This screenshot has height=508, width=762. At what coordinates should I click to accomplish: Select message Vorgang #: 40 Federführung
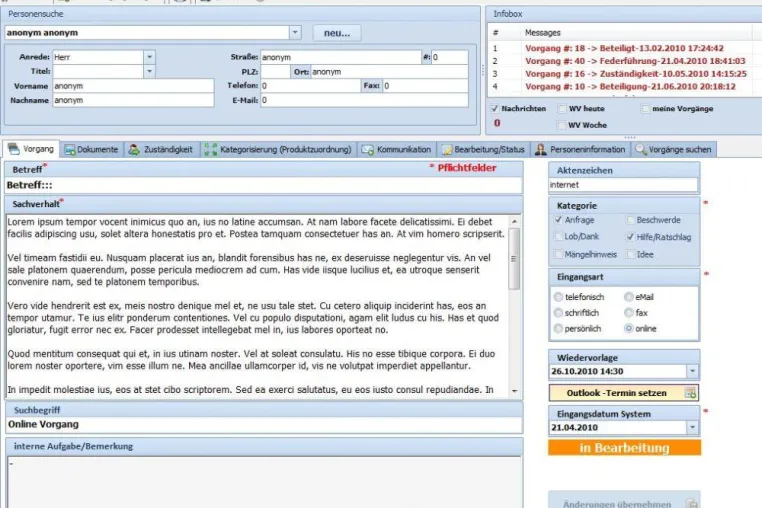pos(635,61)
